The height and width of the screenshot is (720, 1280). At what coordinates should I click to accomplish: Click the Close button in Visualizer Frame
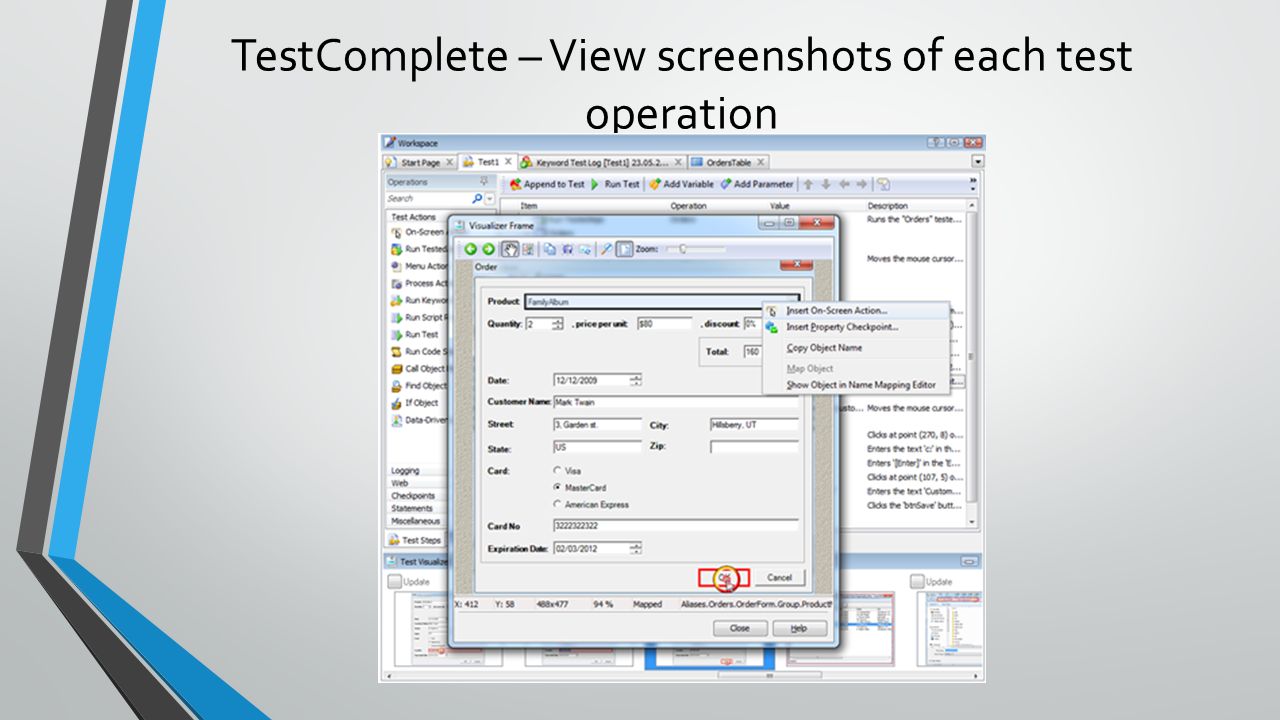tap(740, 629)
